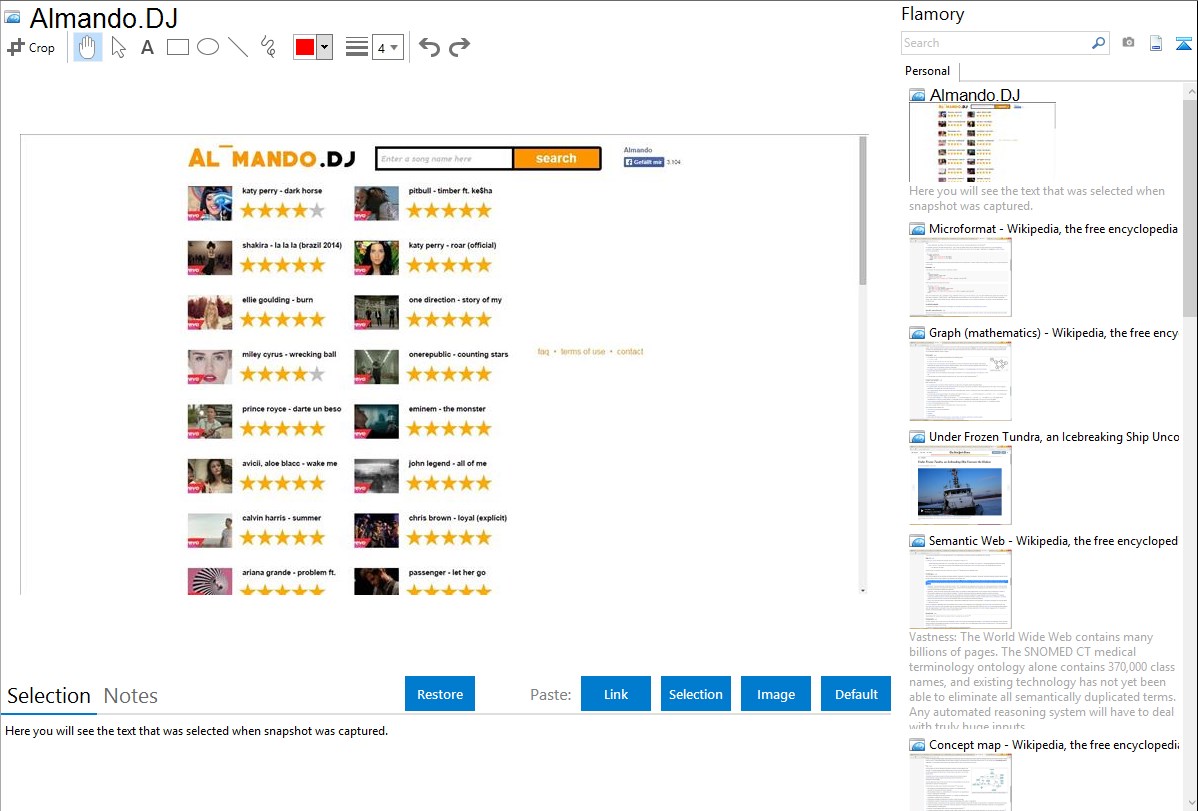This screenshot has width=1198, height=811.
Task: Click calvin harris - summer thumbnail
Action: (x=209, y=530)
